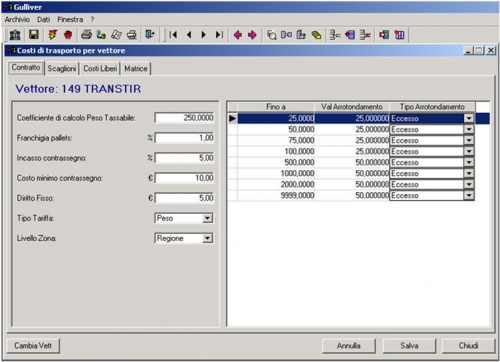Go to the first record
The image size is (500, 362).
tap(173, 35)
